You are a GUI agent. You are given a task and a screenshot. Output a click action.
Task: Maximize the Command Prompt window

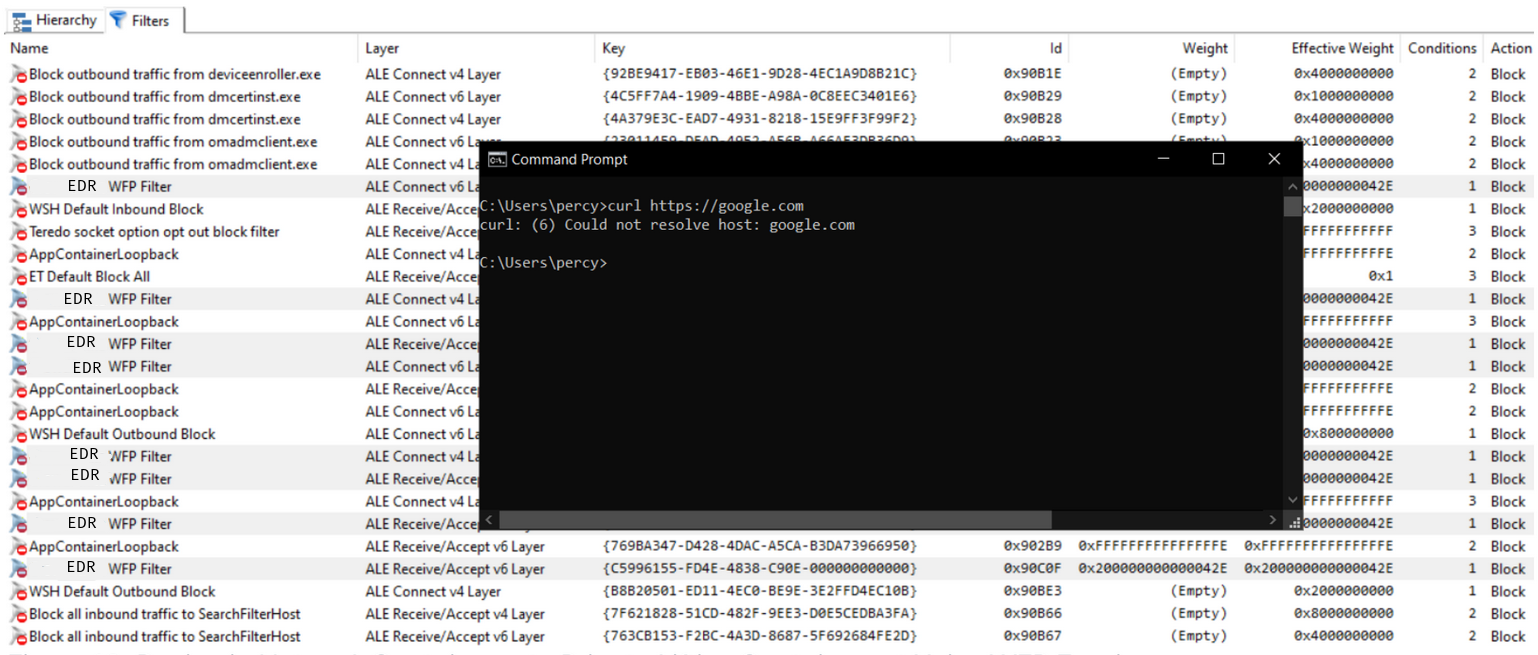pos(1218,159)
